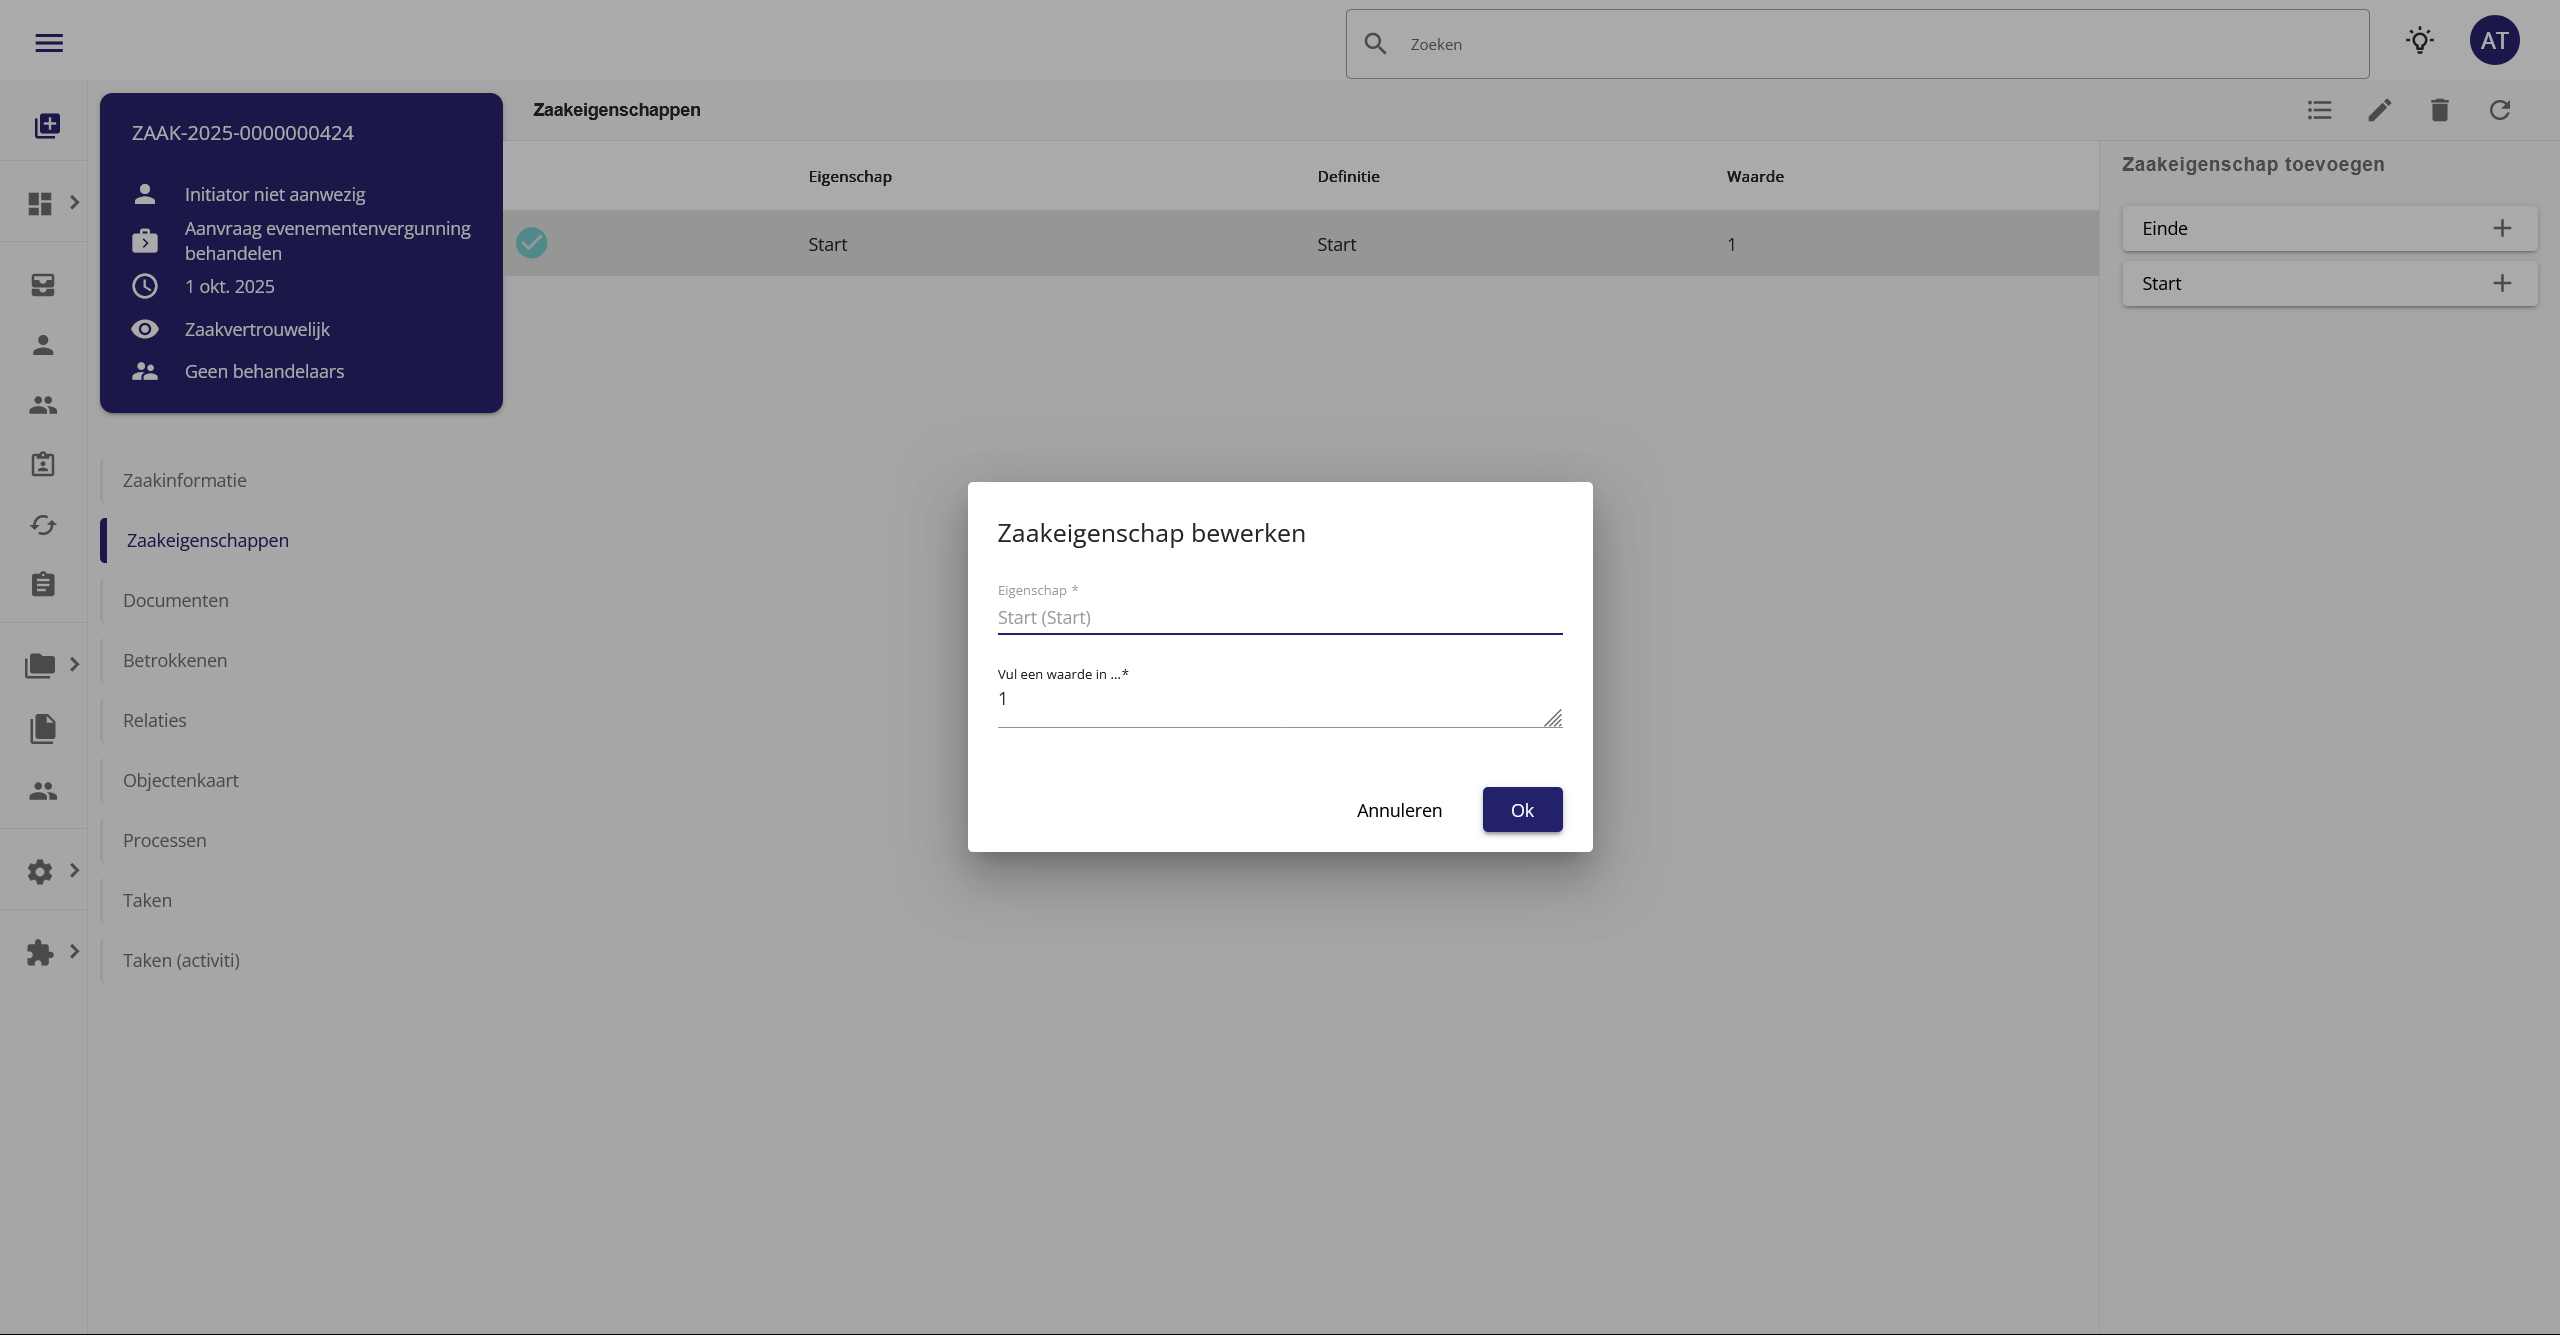Add the Einde property with plus
The width and height of the screenshot is (2560, 1335).
click(2501, 229)
